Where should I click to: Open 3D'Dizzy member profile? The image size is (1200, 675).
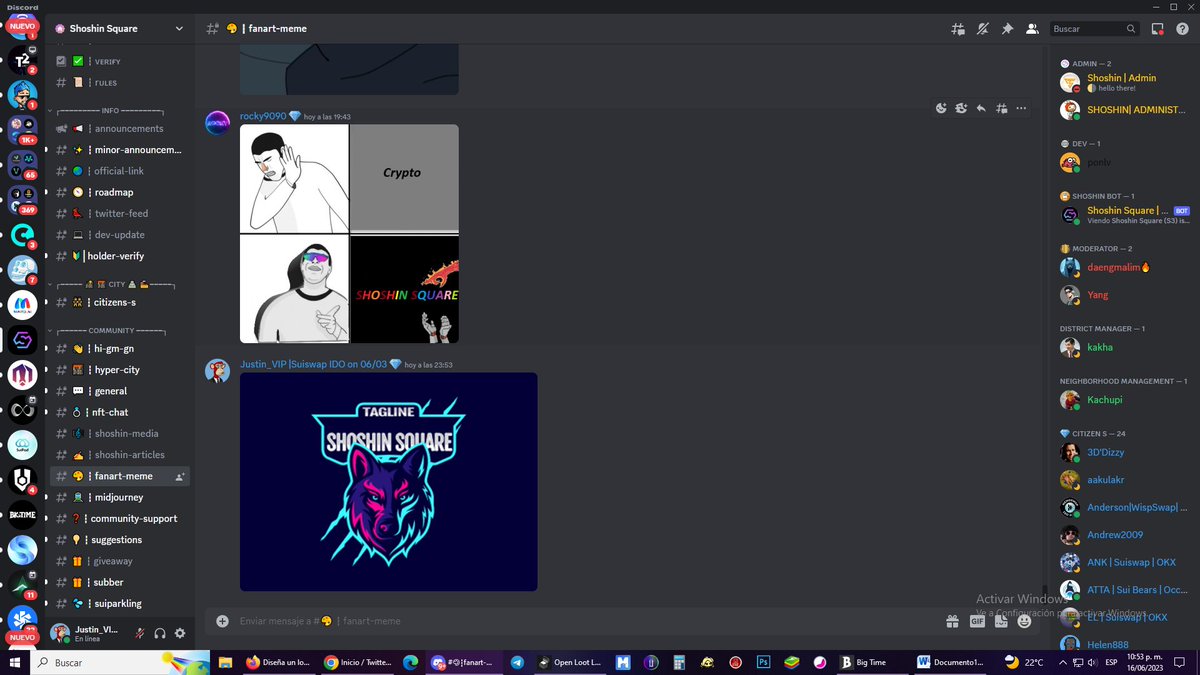pyautogui.click(x=1123, y=453)
